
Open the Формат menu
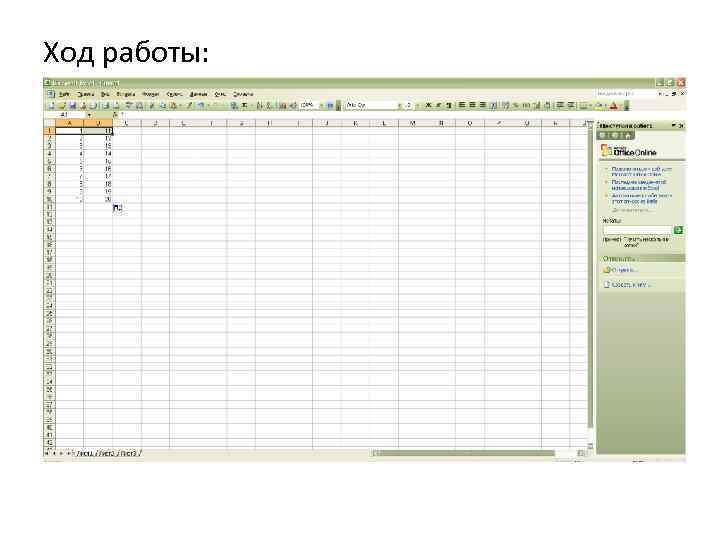tap(151, 94)
